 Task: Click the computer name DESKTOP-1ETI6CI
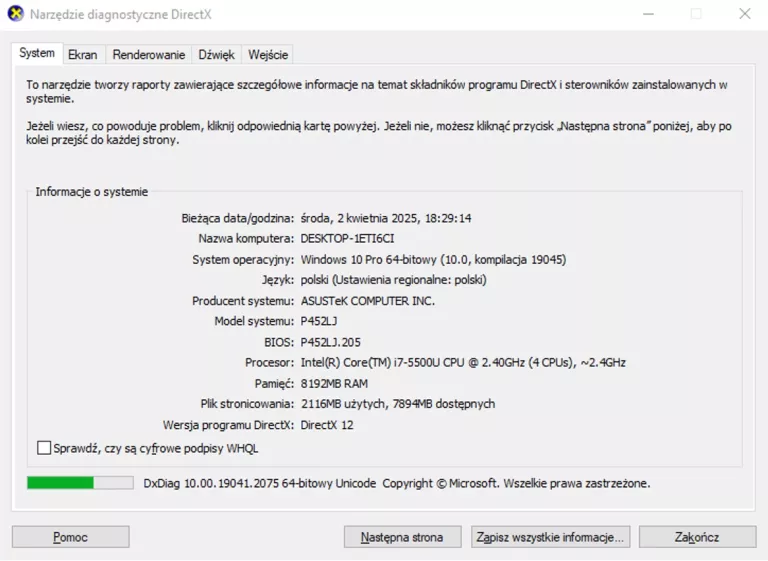(x=347, y=239)
